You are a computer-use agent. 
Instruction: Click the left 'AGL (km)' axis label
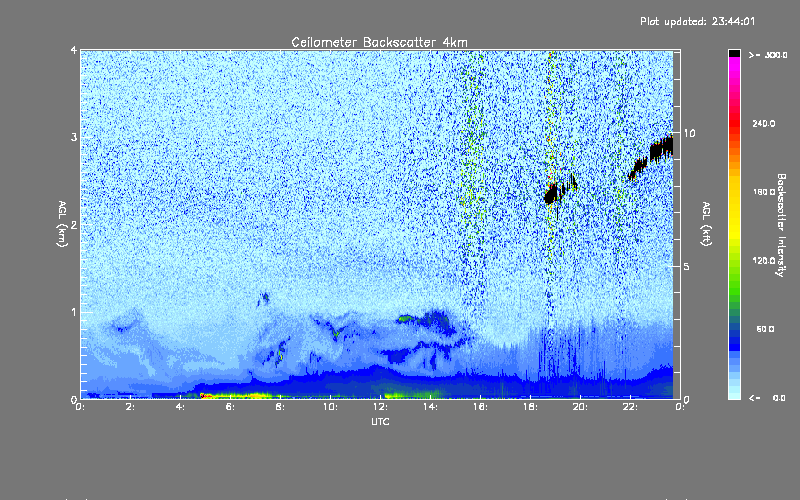62,224
